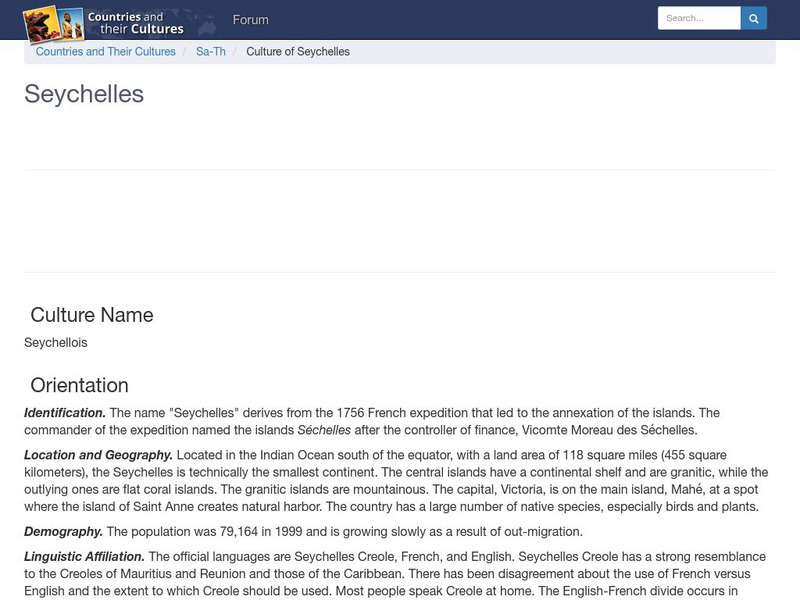Focus the Search input field
This screenshot has height=600, width=800.
point(699,18)
